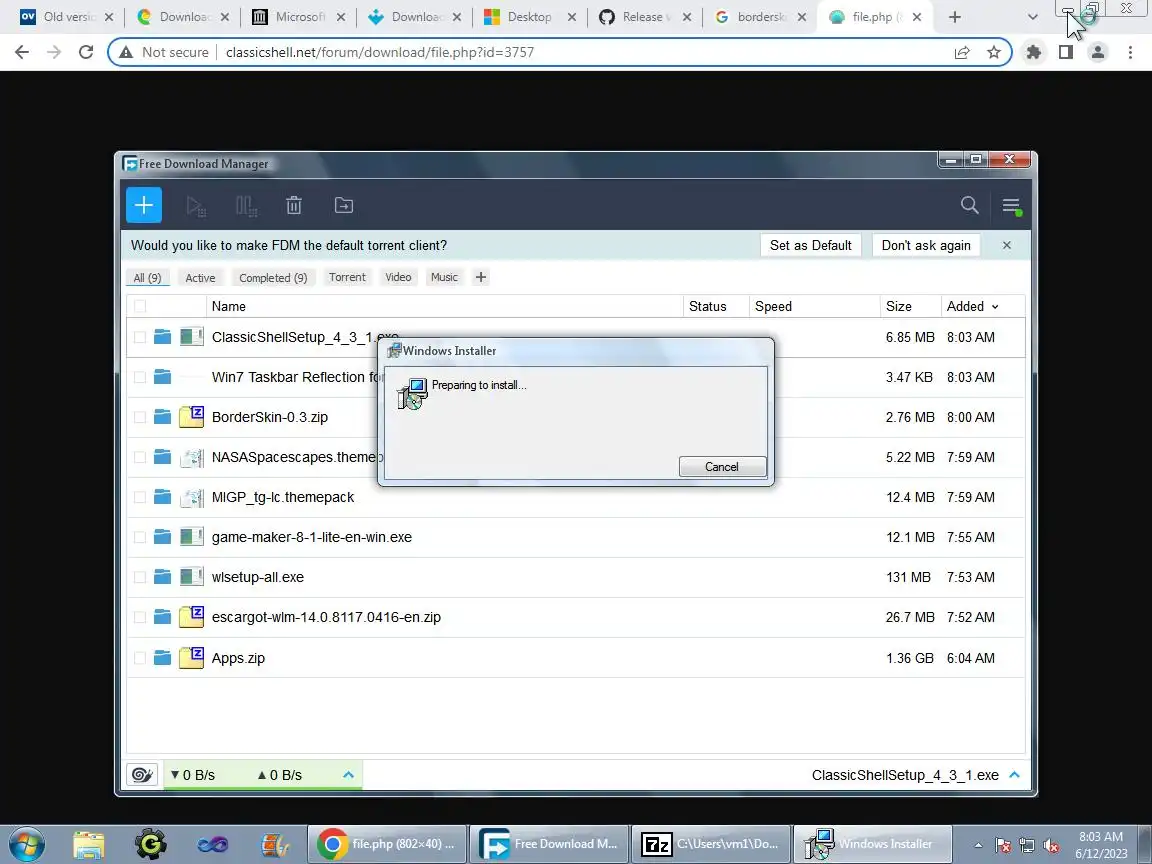Check the Apps.zip row checkbox
This screenshot has height=864, width=1152.
click(x=140, y=658)
